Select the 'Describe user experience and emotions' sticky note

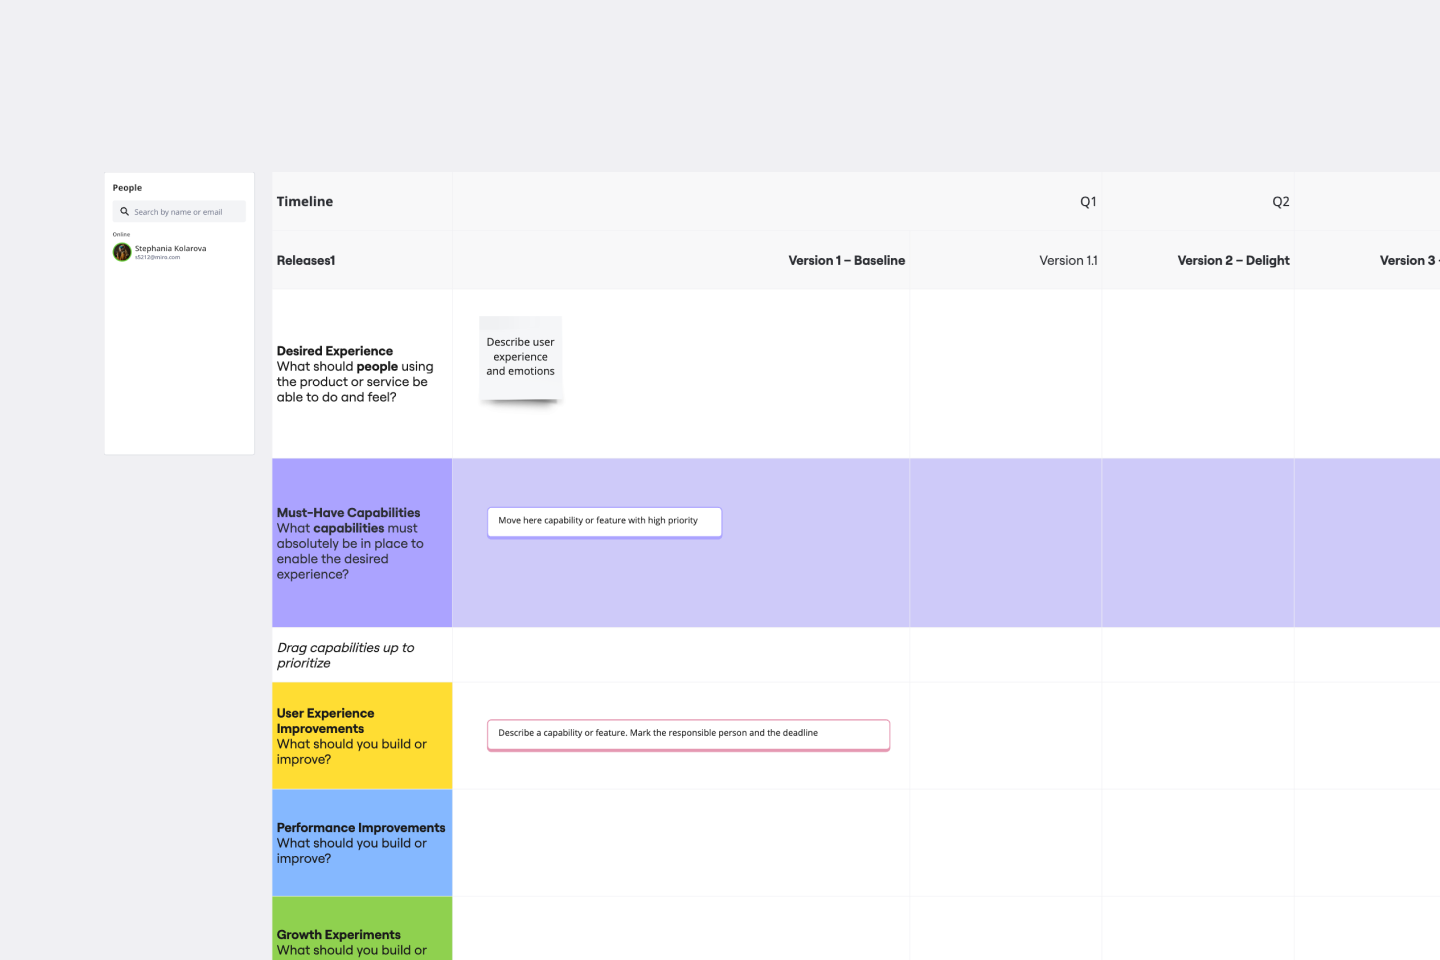click(x=520, y=358)
